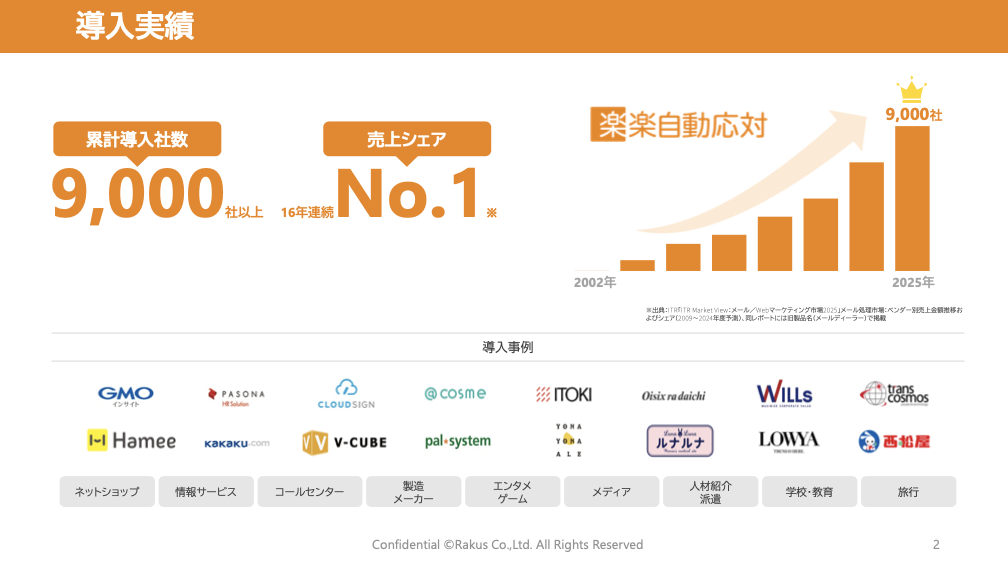
Task: Click the @cosme logo
Action: (455, 394)
